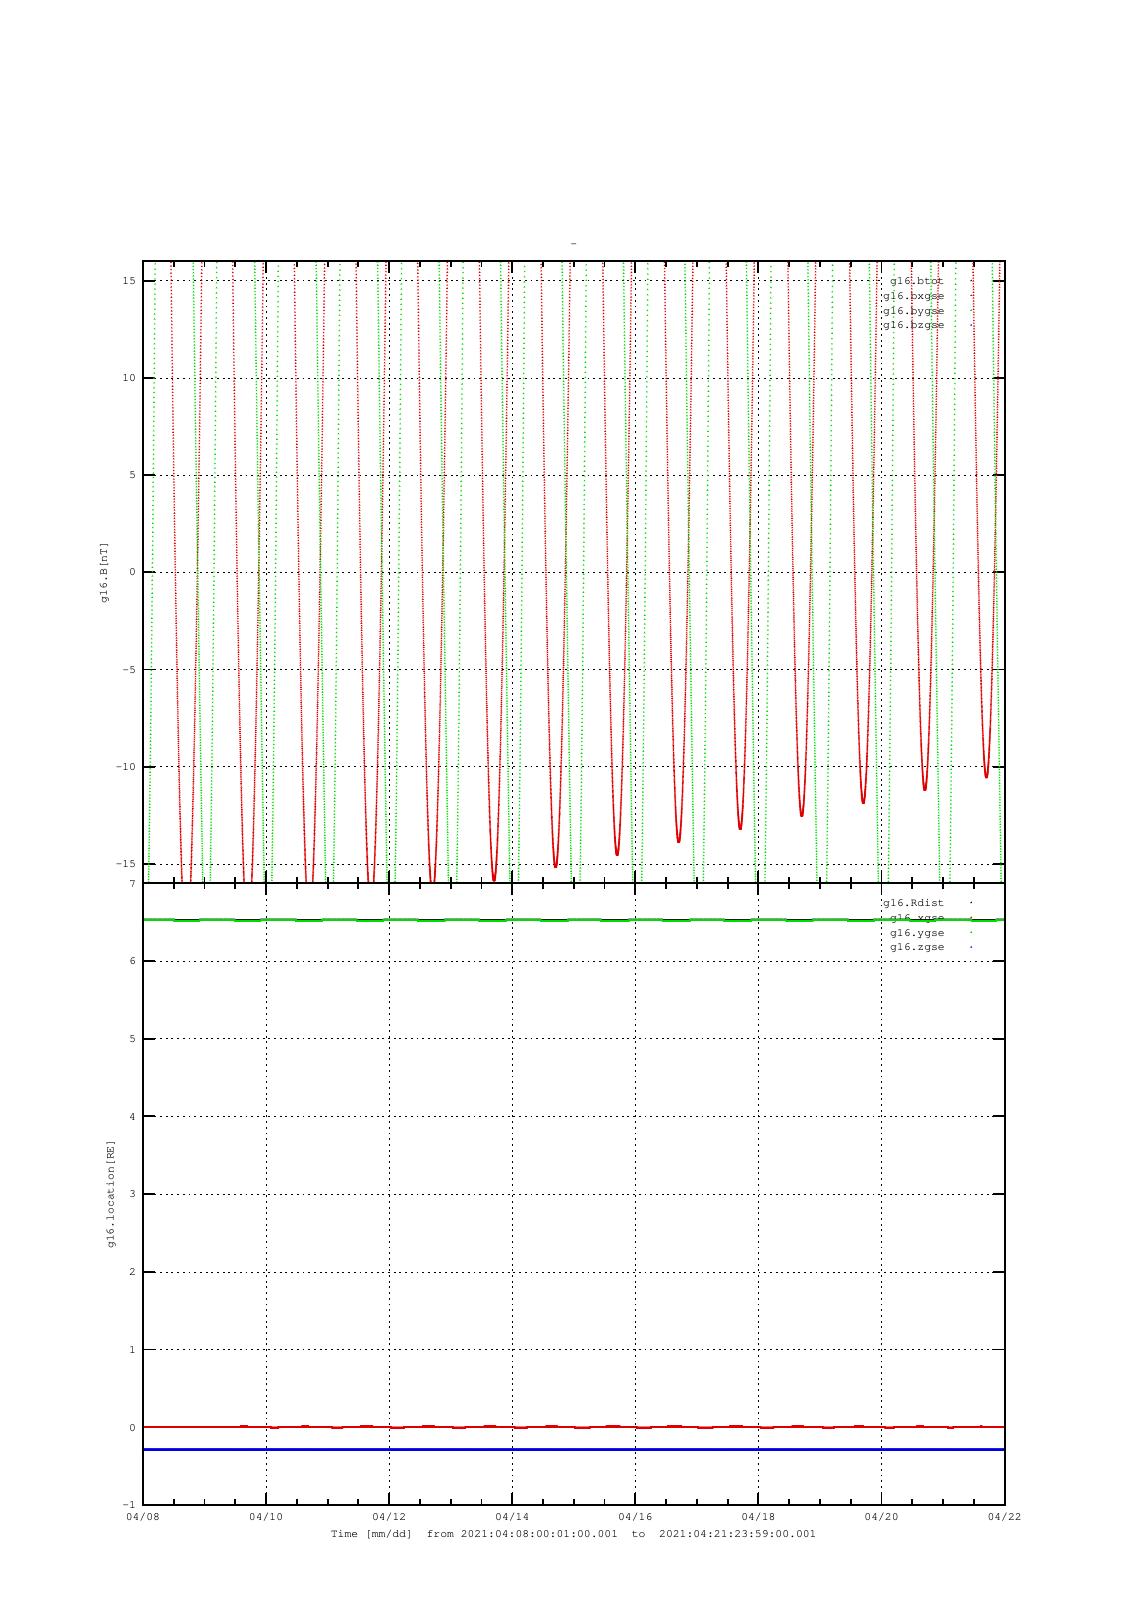1131x1600 pixels.
Task: Click the -5 tick on the g16.B axis
Action: (x=129, y=670)
